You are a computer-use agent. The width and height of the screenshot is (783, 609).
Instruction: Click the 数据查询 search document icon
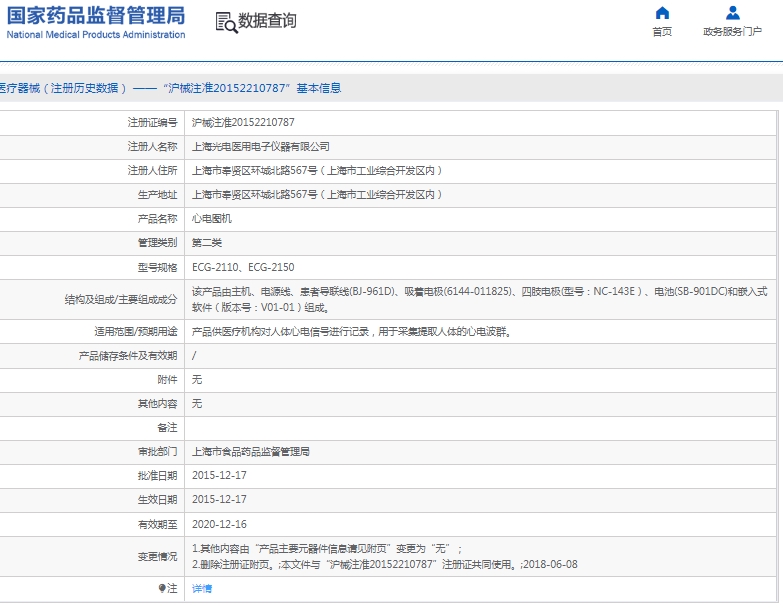click(x=226, y=23)
